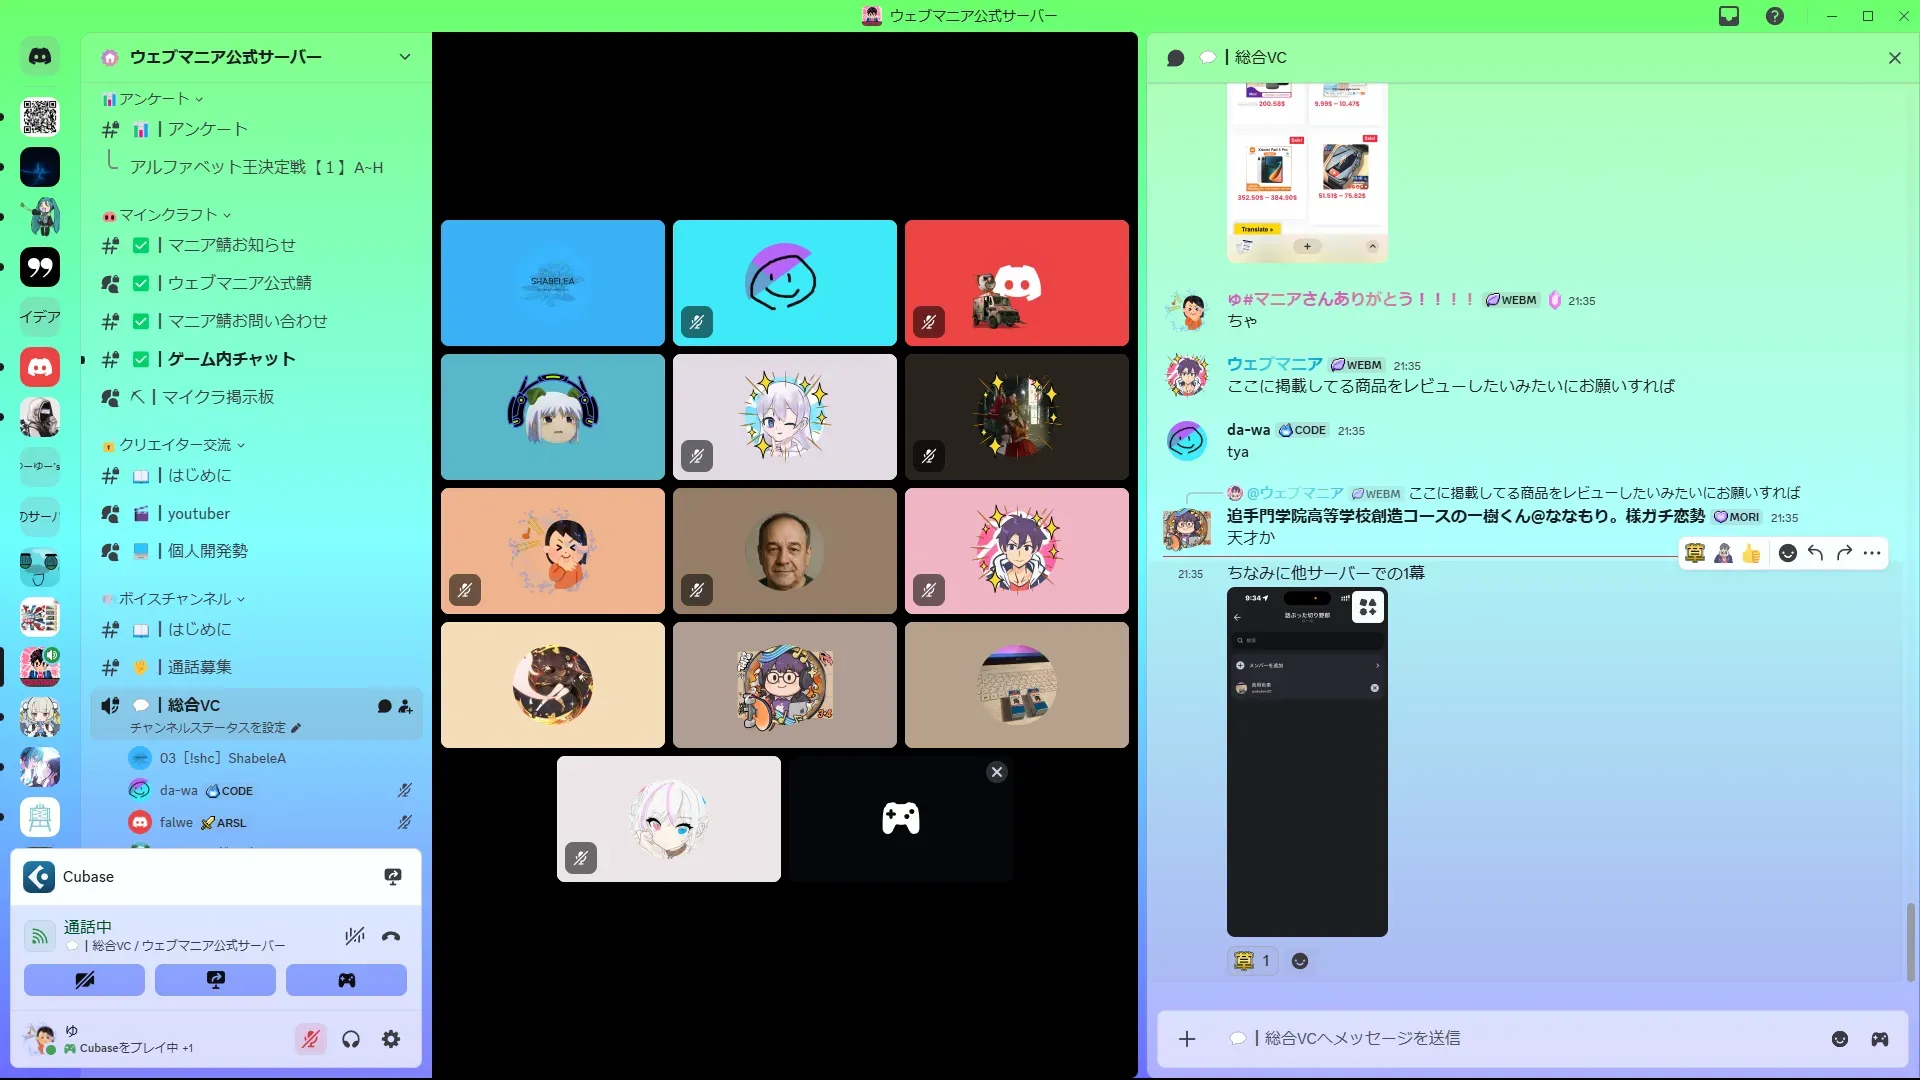This screenshot has height=1080, width=1920.
Task: Disconnect from voice call
Action: (x=391, y=937)
